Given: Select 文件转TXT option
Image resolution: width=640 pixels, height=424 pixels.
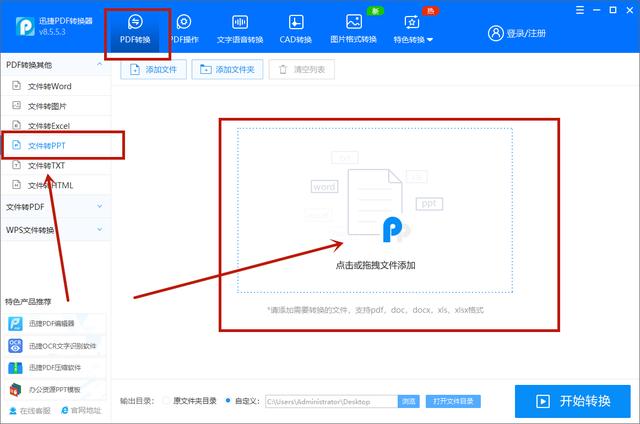Looking at the screenshot, I should click(x=56, y=165).
